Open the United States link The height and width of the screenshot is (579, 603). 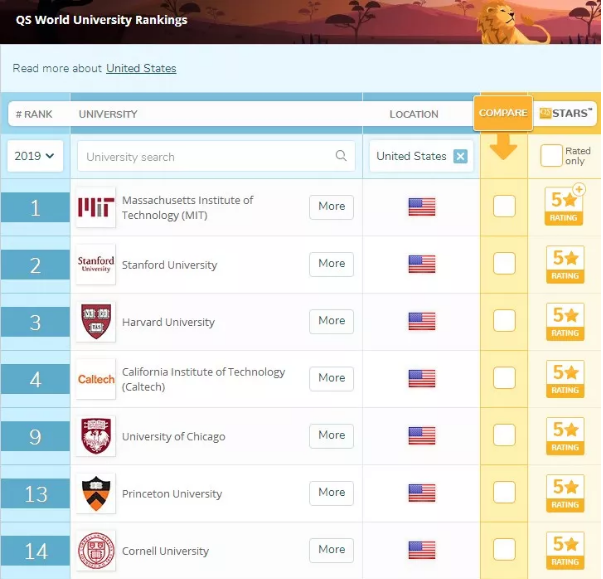(141, 68)
